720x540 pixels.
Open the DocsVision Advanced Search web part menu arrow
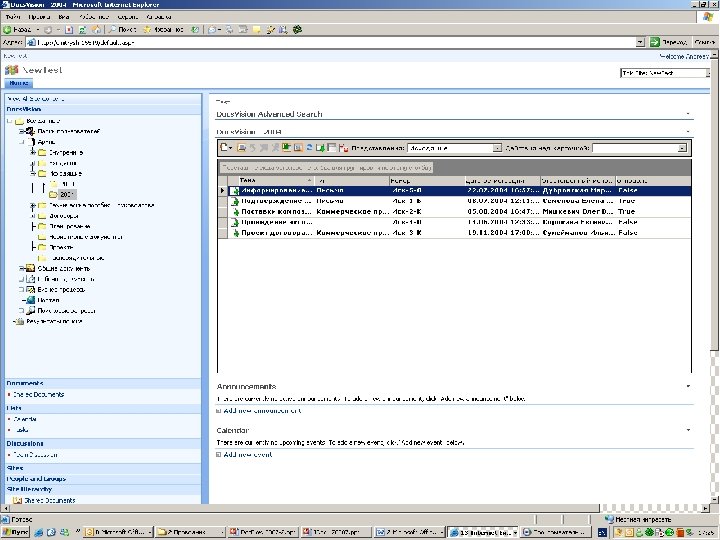click(688, 113)
